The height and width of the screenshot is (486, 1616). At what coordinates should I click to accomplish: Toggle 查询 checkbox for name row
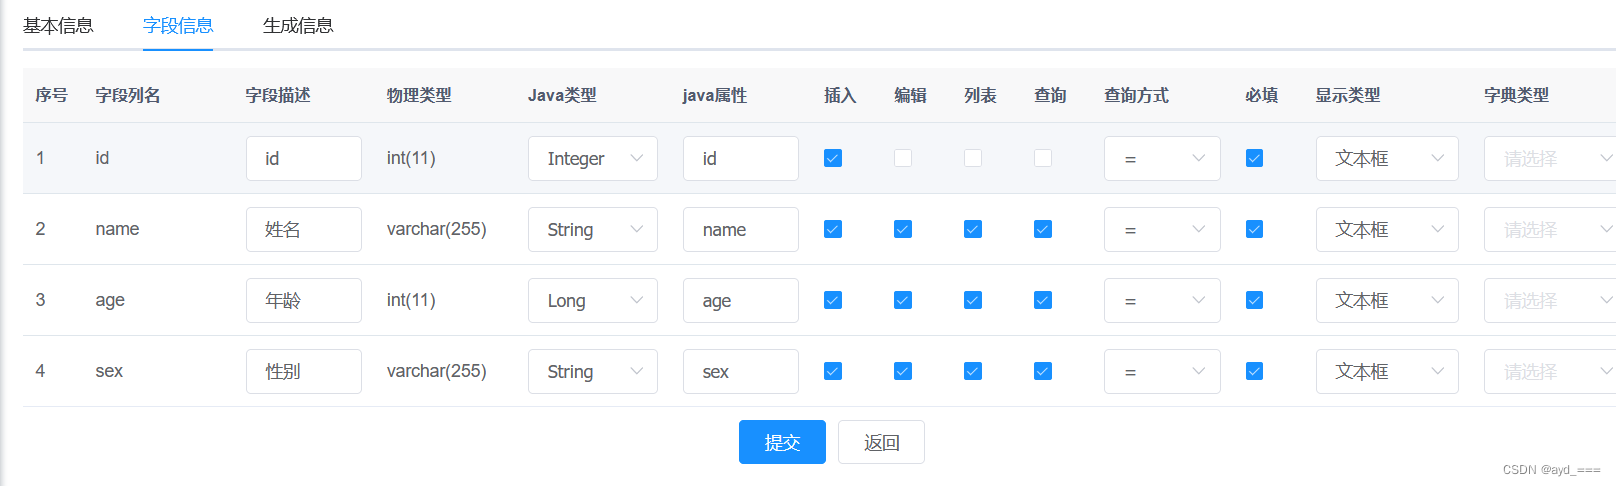click(x=1043, y=229)
